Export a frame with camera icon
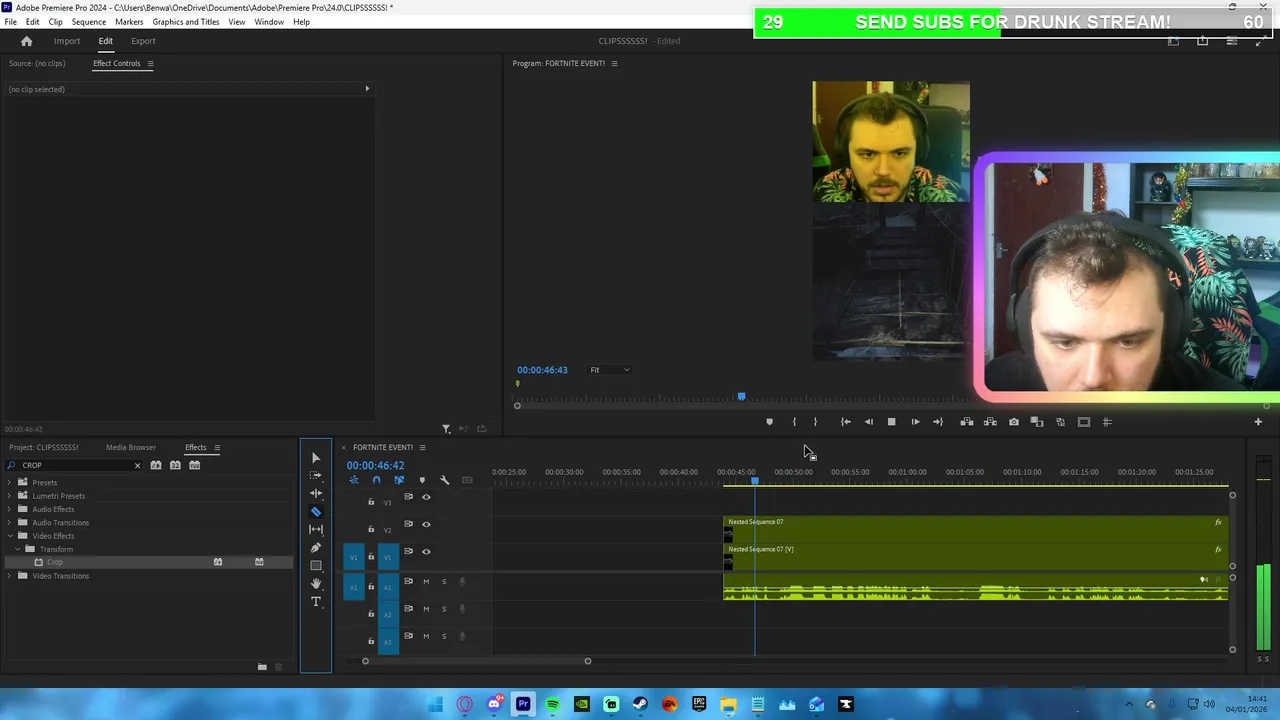Screen dimensions: 1280x720 (x=1013, y=422)
